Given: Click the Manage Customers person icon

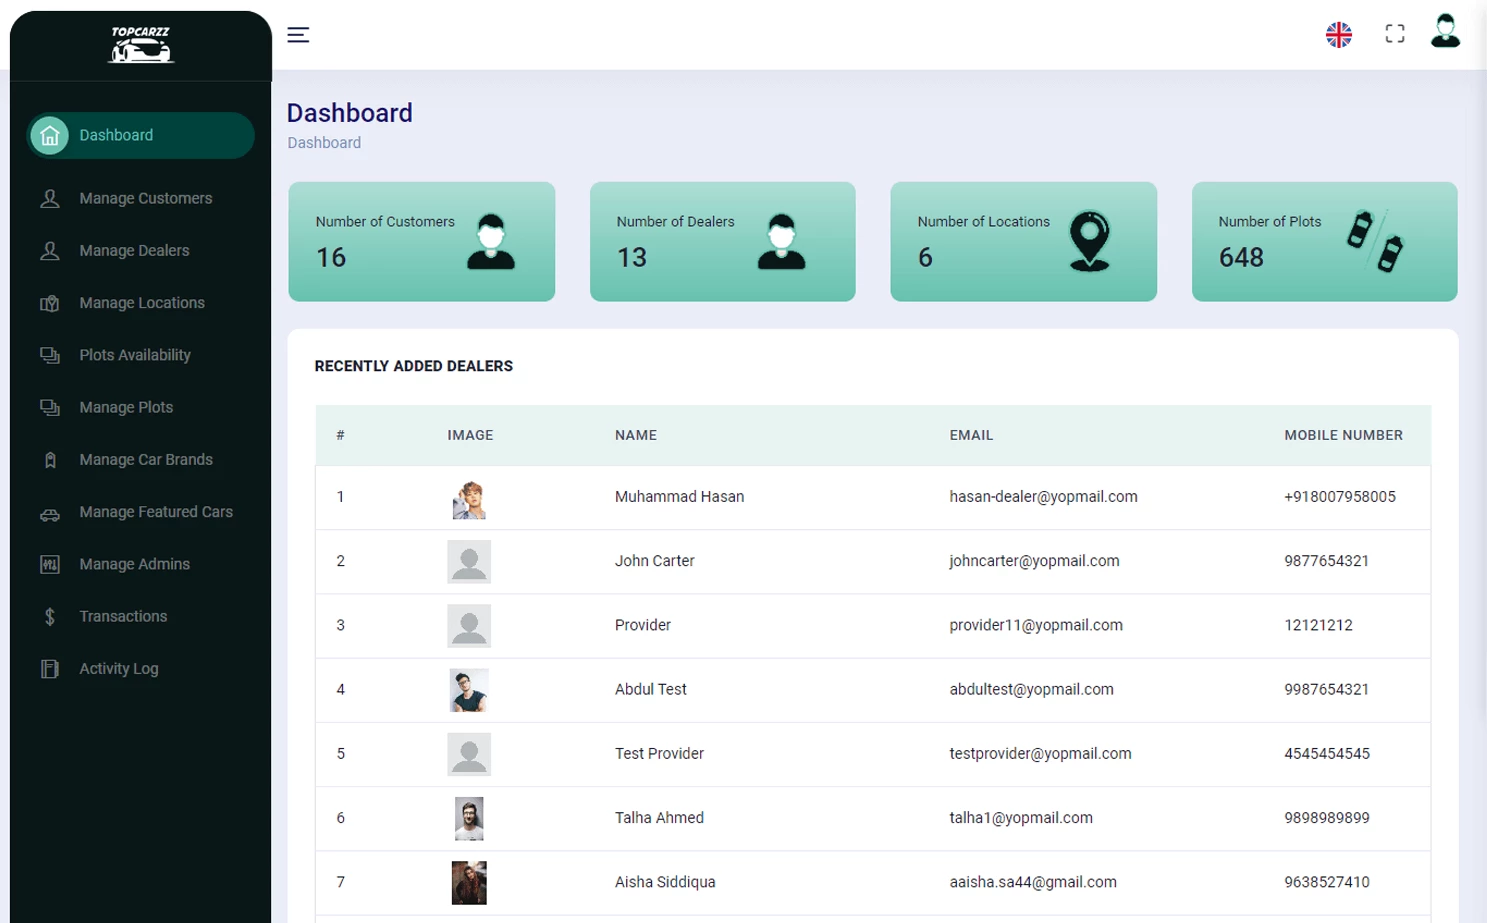Looking at the screenshot, I should tap(50, 198).
